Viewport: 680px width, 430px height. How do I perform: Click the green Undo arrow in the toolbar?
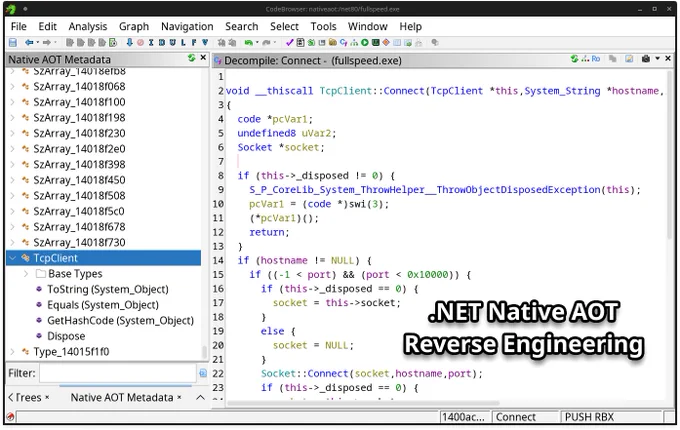click(249, 42)
